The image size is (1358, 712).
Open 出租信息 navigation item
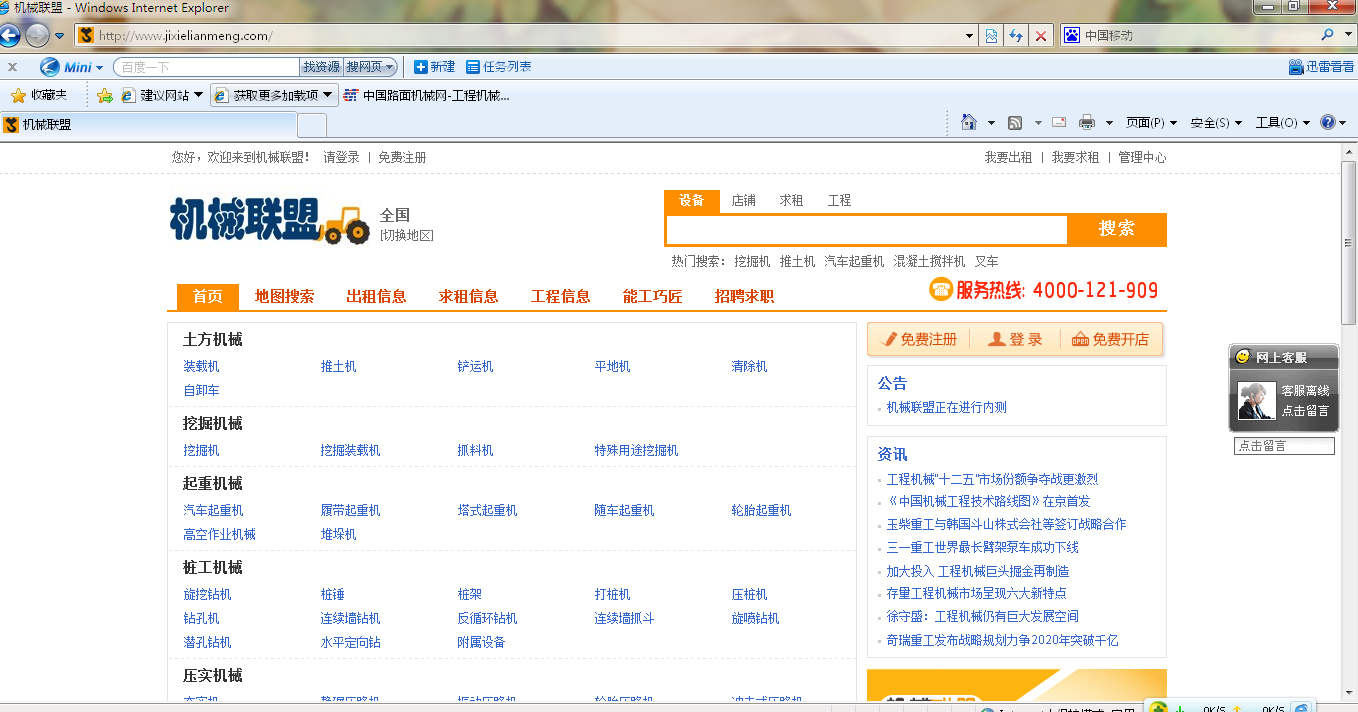pyautogui.click(x=376, y=296)
